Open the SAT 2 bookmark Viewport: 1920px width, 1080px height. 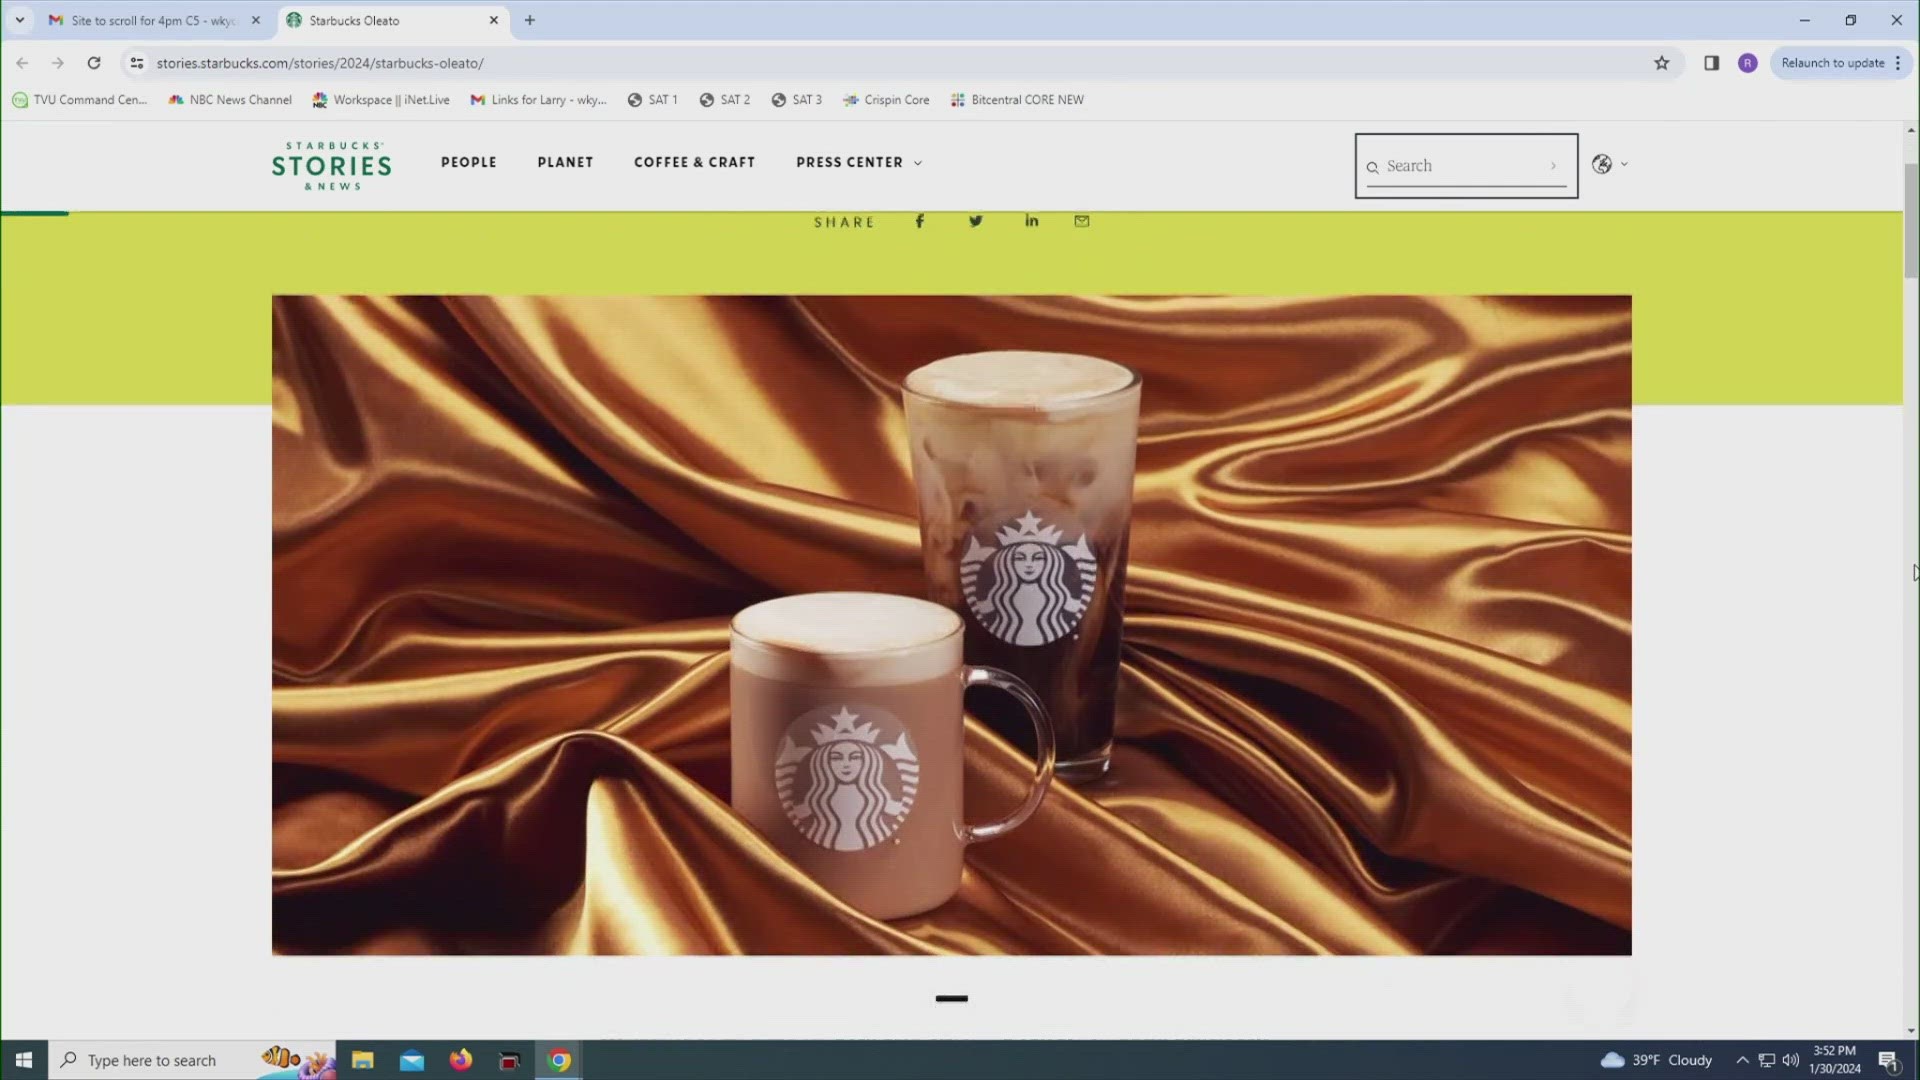[725, 100]
